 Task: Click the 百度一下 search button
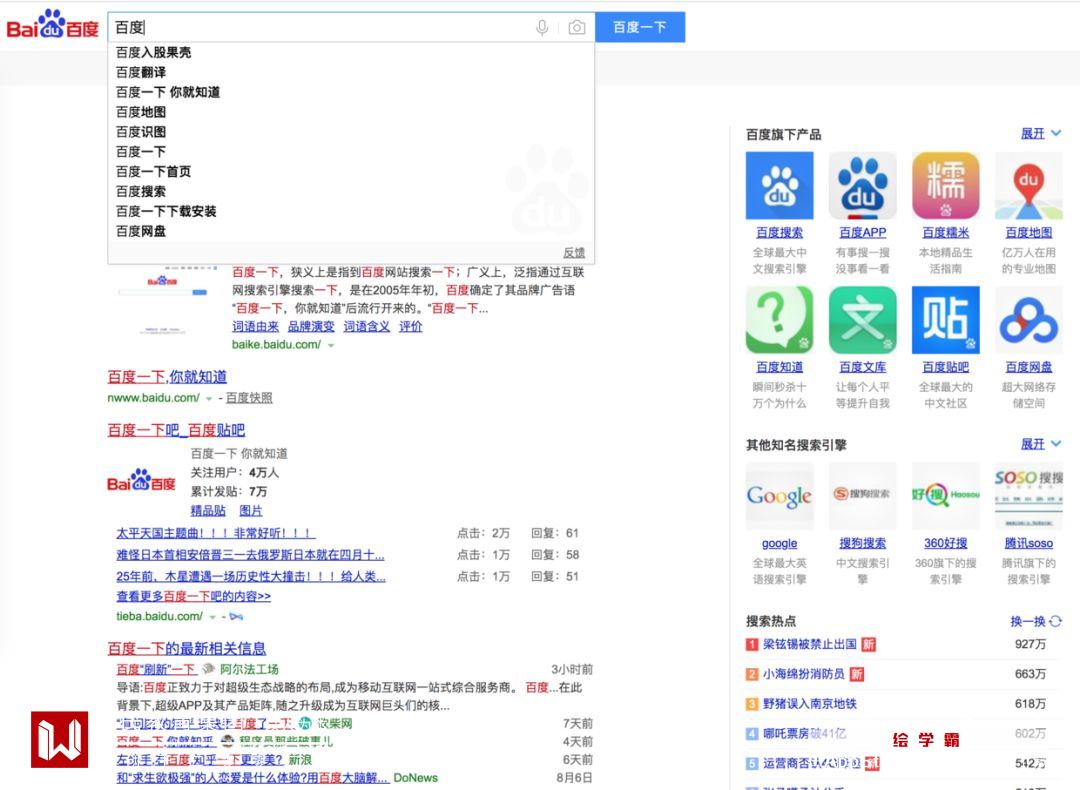[x=640, y=27]
